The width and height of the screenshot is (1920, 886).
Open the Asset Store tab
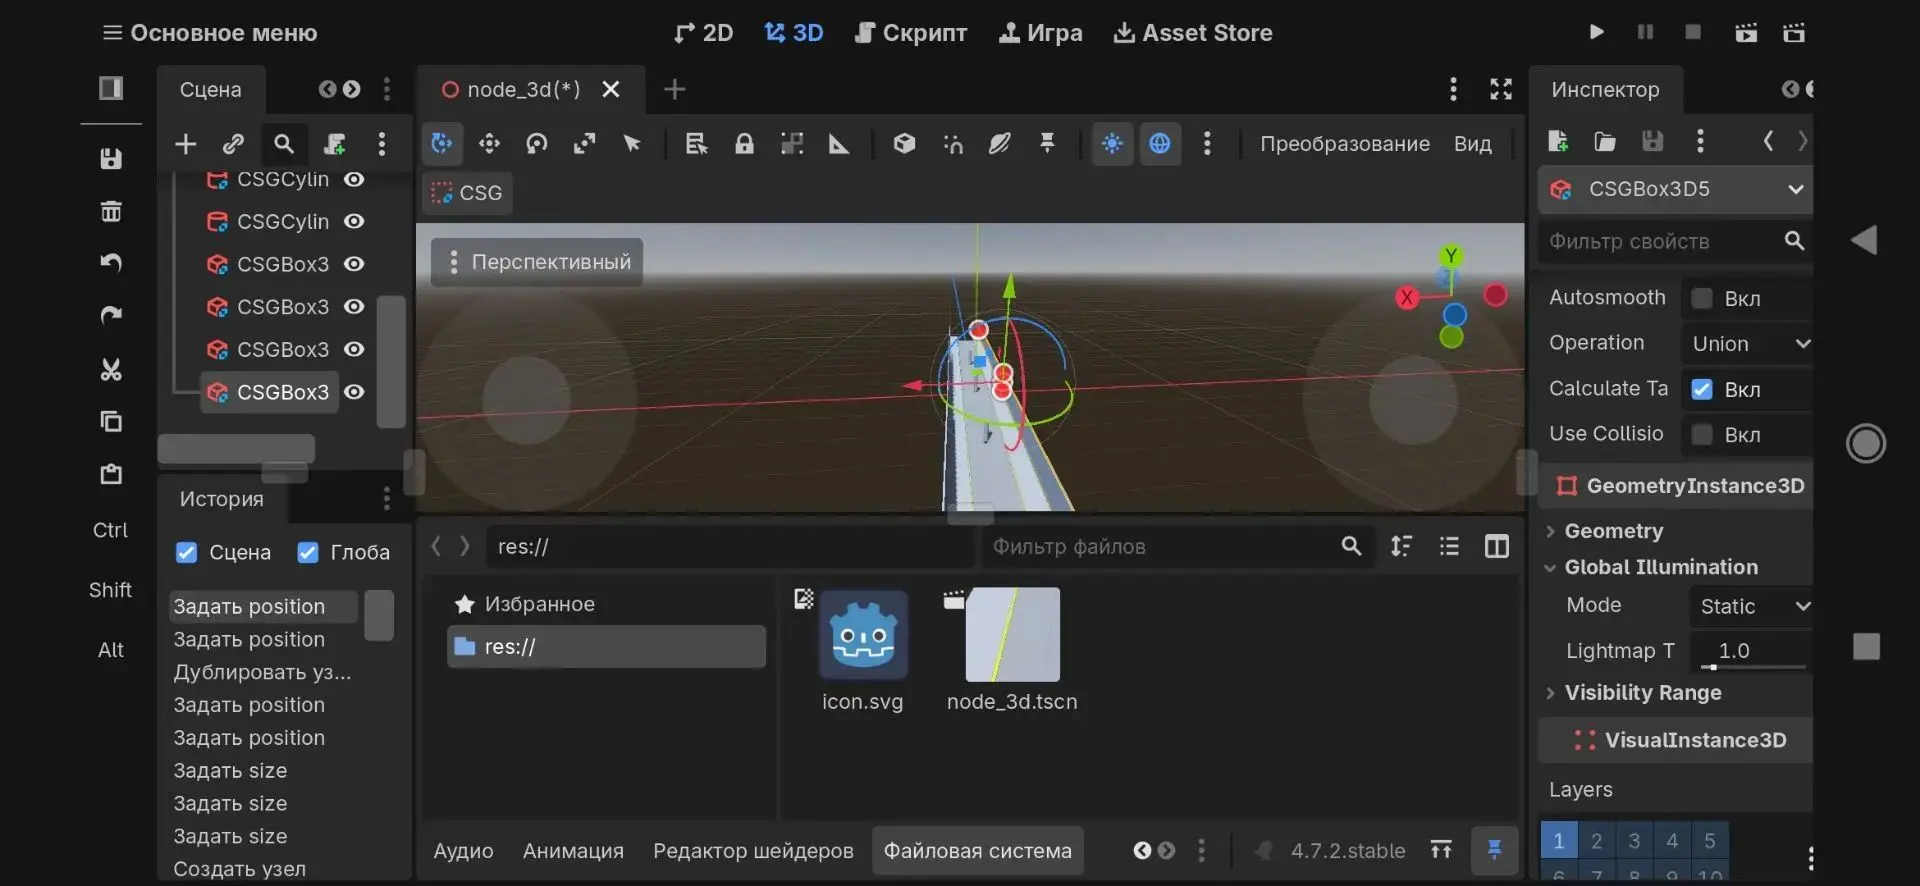click(1193, 33)
